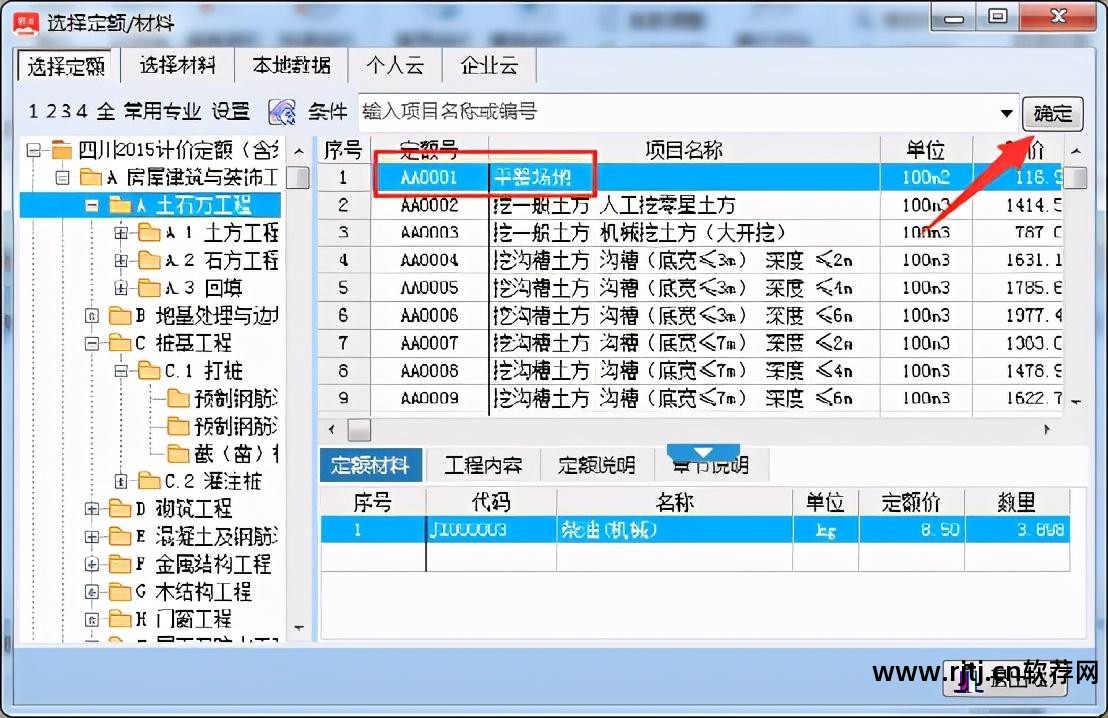This screenshot has height=718, width=1108.
Task: Click the A.3 回填 folder icon
Action: 149,288
